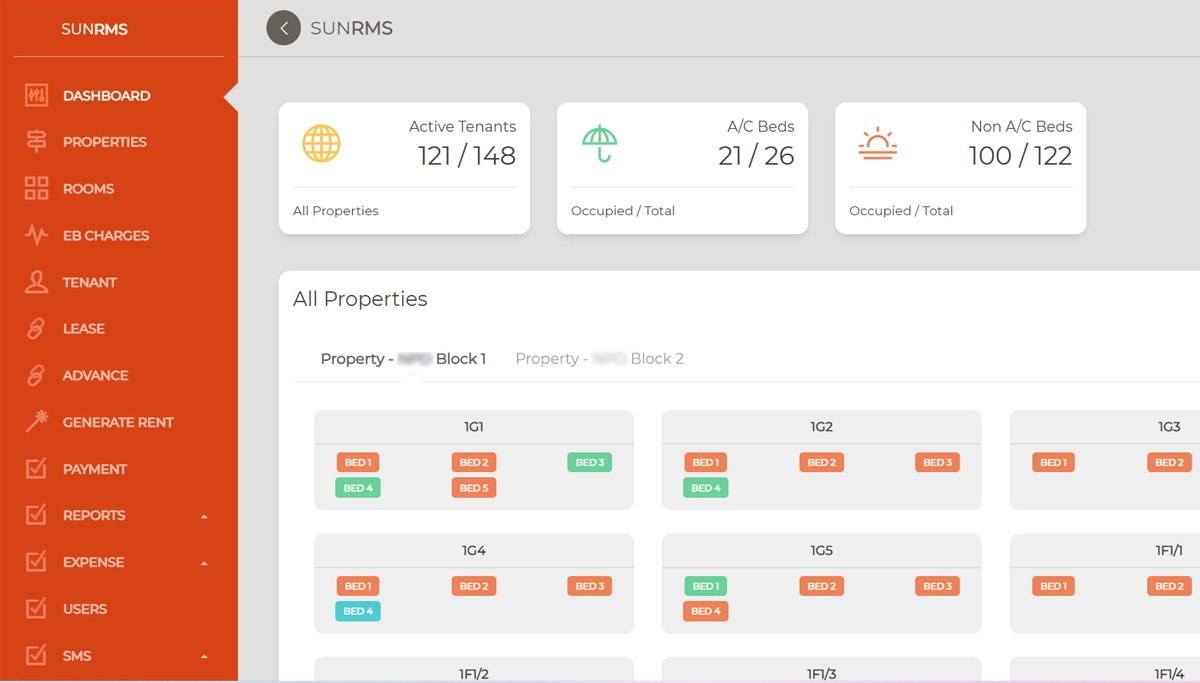Select BED 1 in room 1G3
This screenshot has width=1200, height=683.
coord(1054,462)
